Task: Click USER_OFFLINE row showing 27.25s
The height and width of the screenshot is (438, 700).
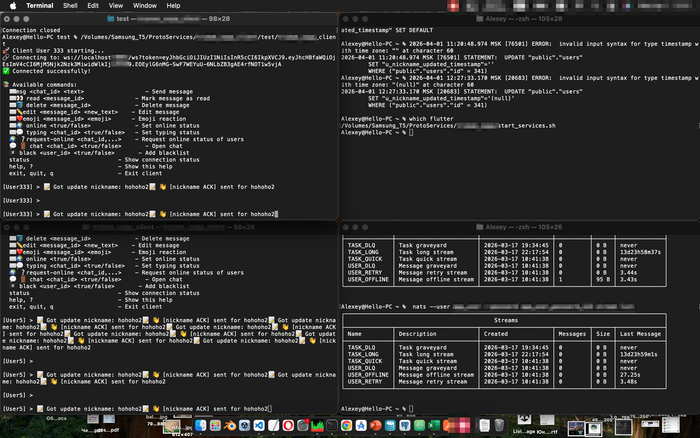Action: point(504,375)
